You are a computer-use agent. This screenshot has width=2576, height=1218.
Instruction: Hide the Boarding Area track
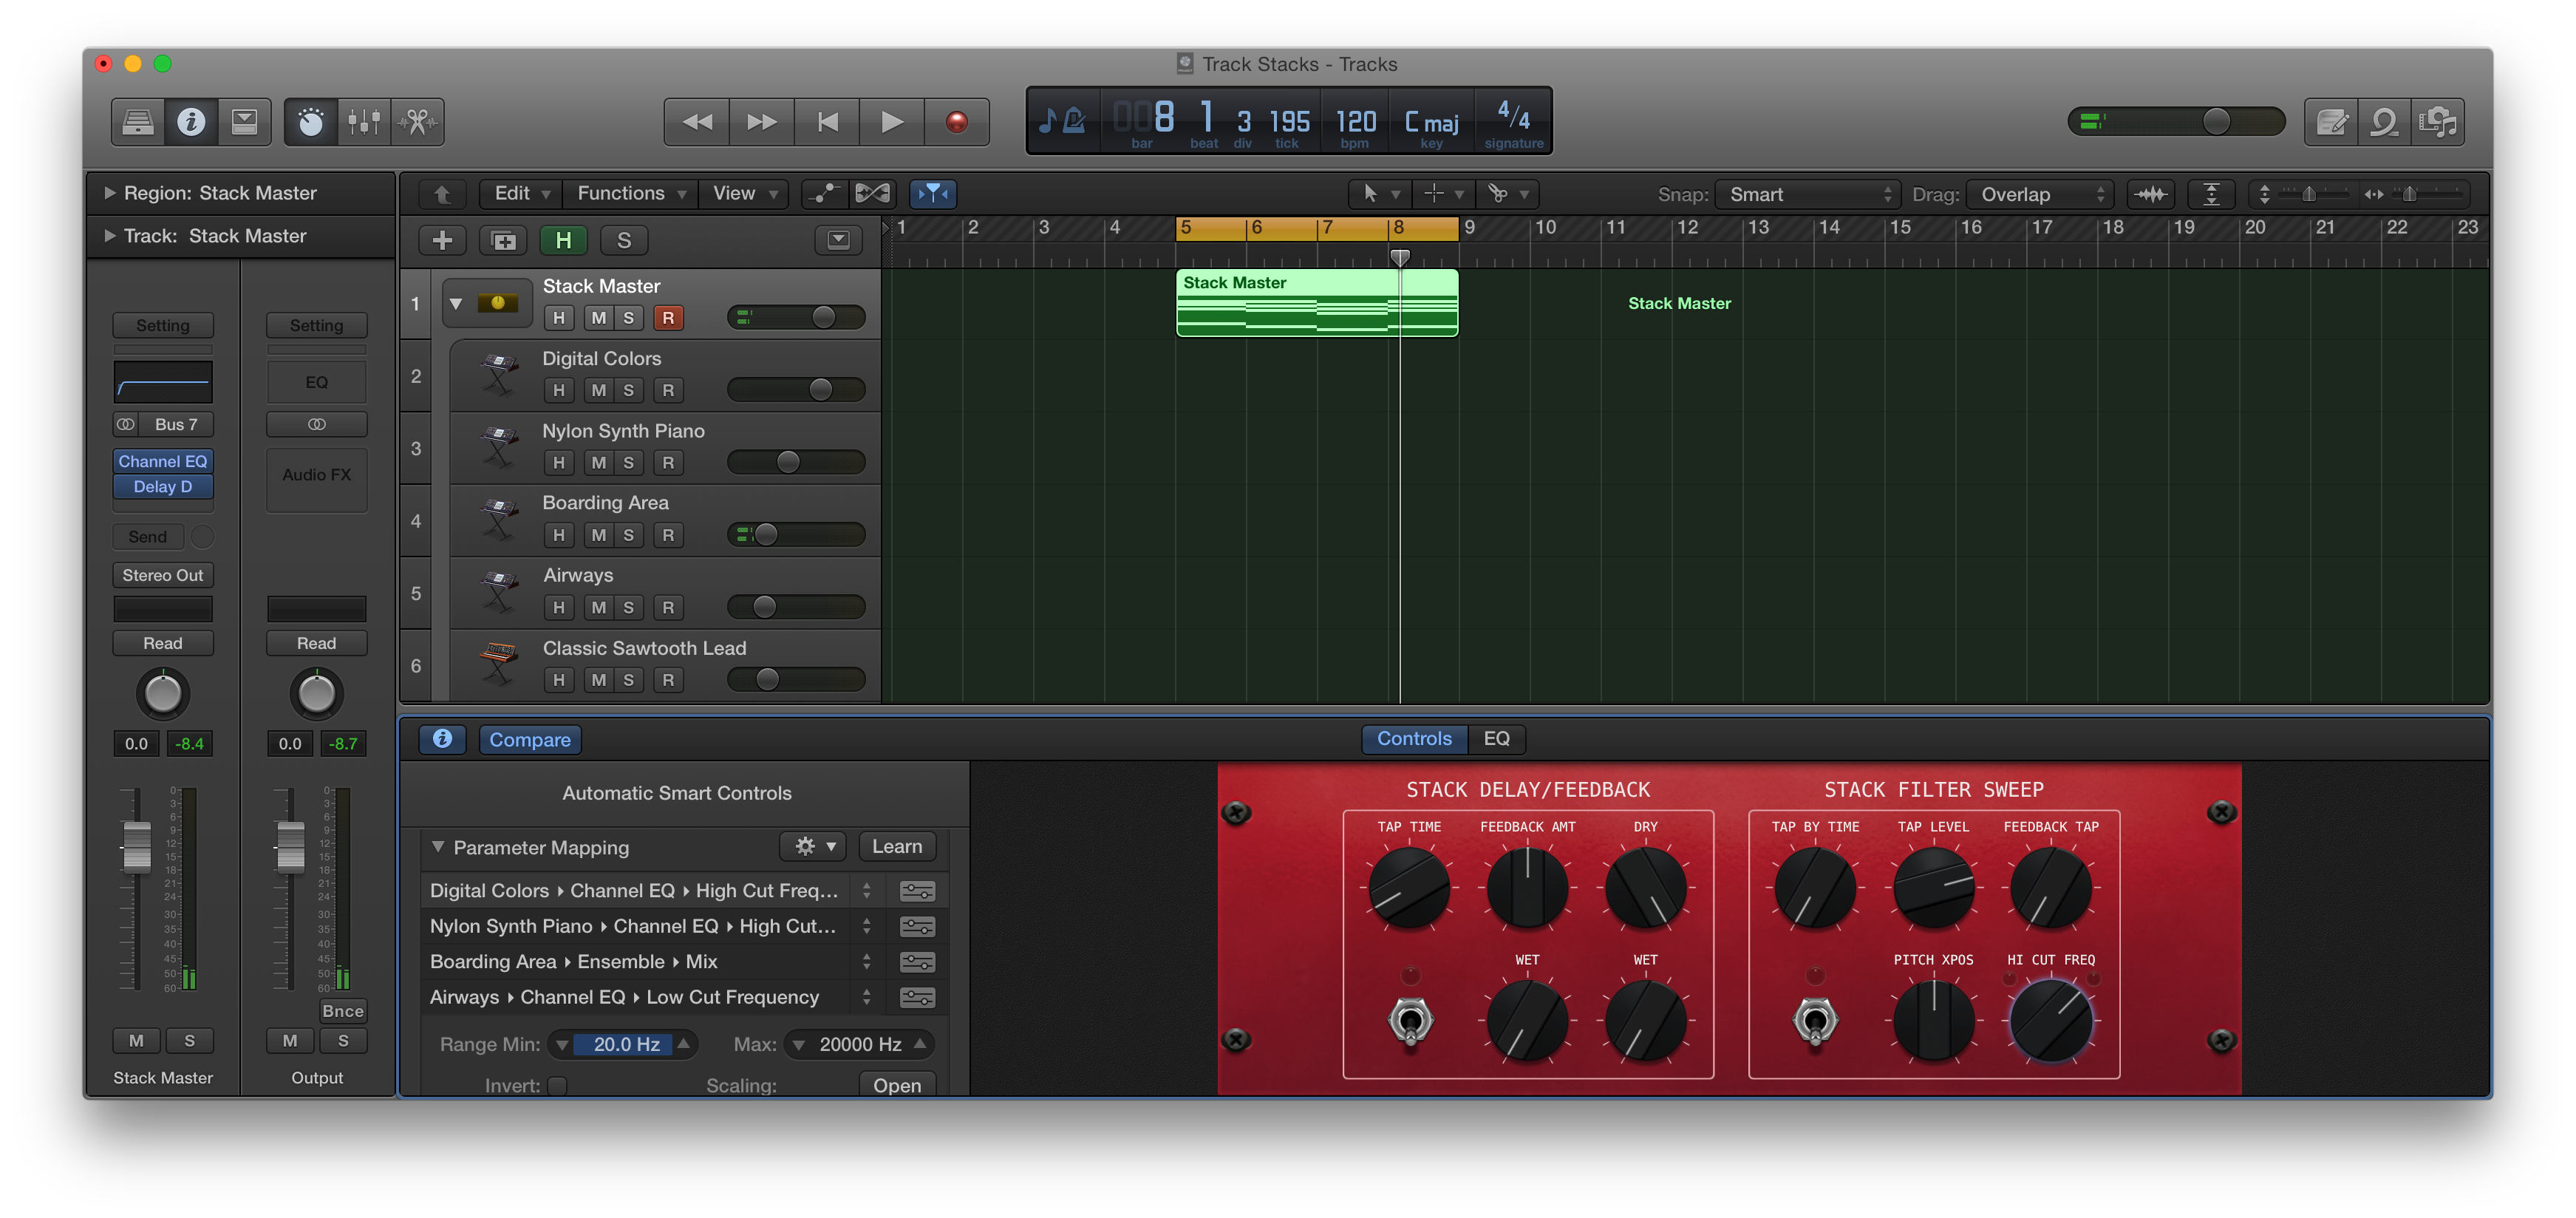pyautogui.click(x=558, y=535)
